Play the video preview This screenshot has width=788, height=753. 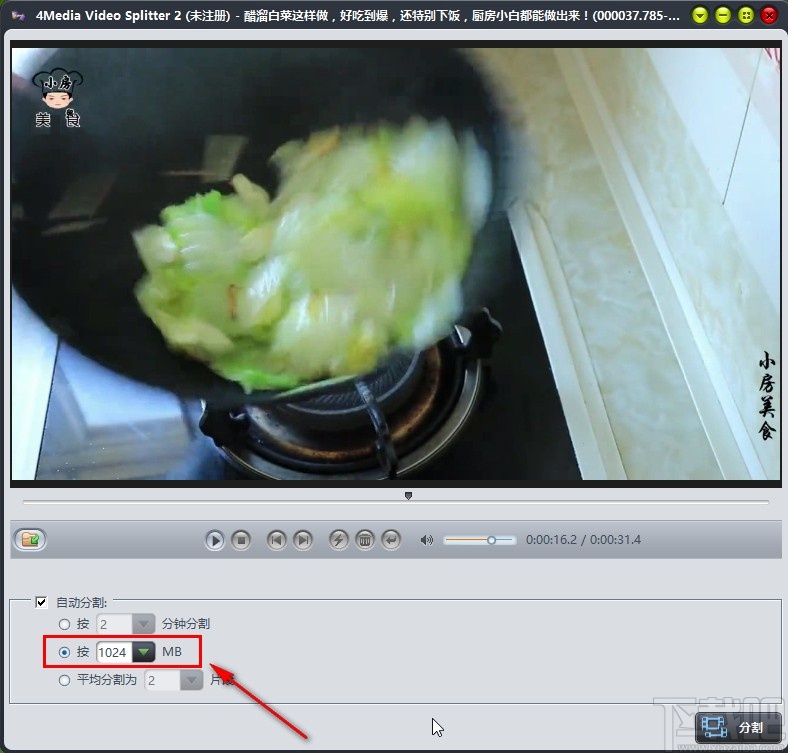click(x=215, y=540)
